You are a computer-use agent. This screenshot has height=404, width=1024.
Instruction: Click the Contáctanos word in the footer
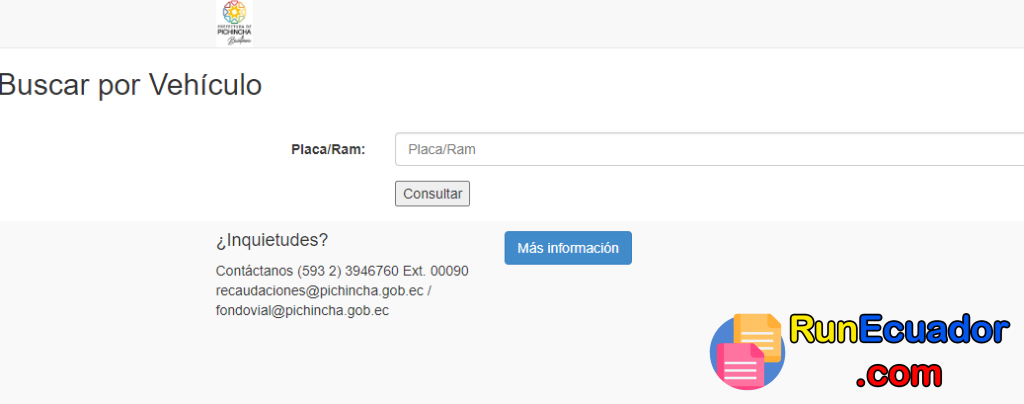254,271
